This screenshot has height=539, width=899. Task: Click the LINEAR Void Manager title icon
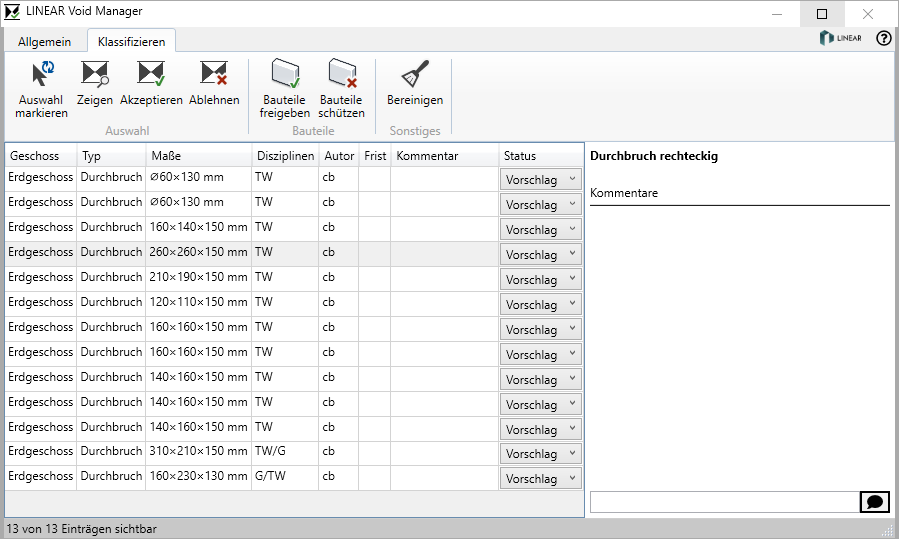[12, 11]
